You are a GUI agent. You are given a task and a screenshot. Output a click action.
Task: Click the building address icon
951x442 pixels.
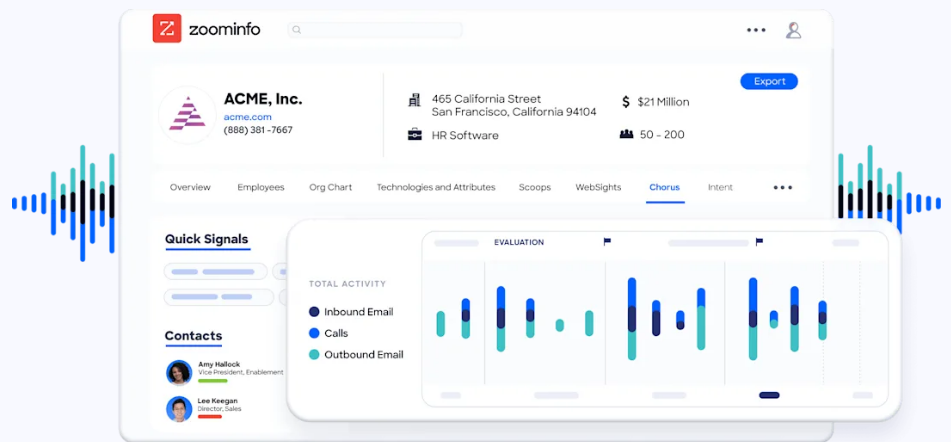(414, 100)
